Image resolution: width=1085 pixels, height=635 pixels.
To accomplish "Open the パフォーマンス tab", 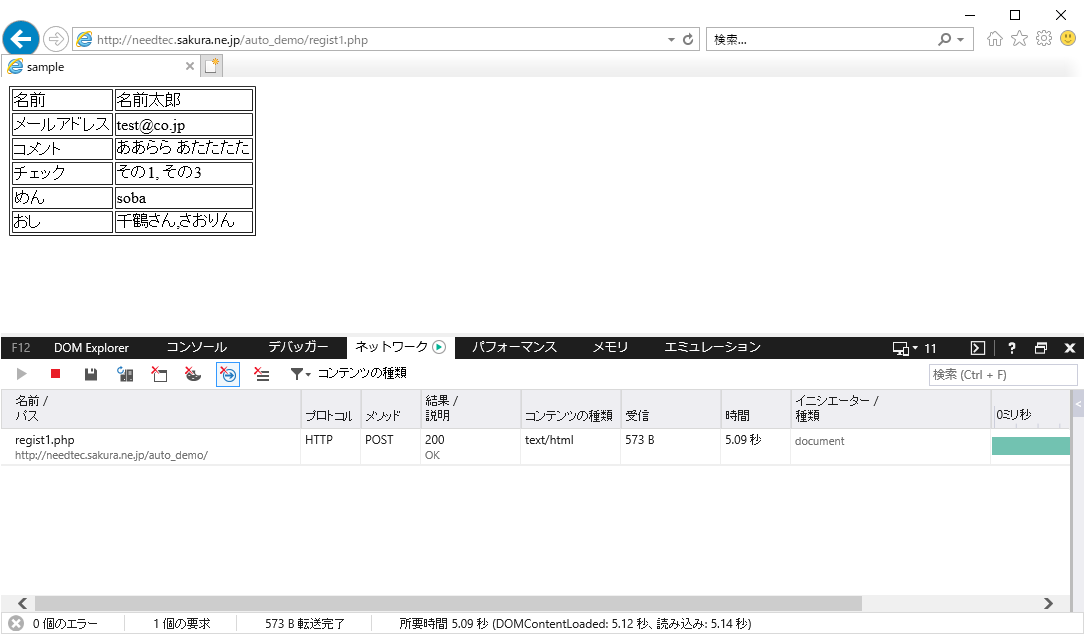I will (x=514, y=347).
